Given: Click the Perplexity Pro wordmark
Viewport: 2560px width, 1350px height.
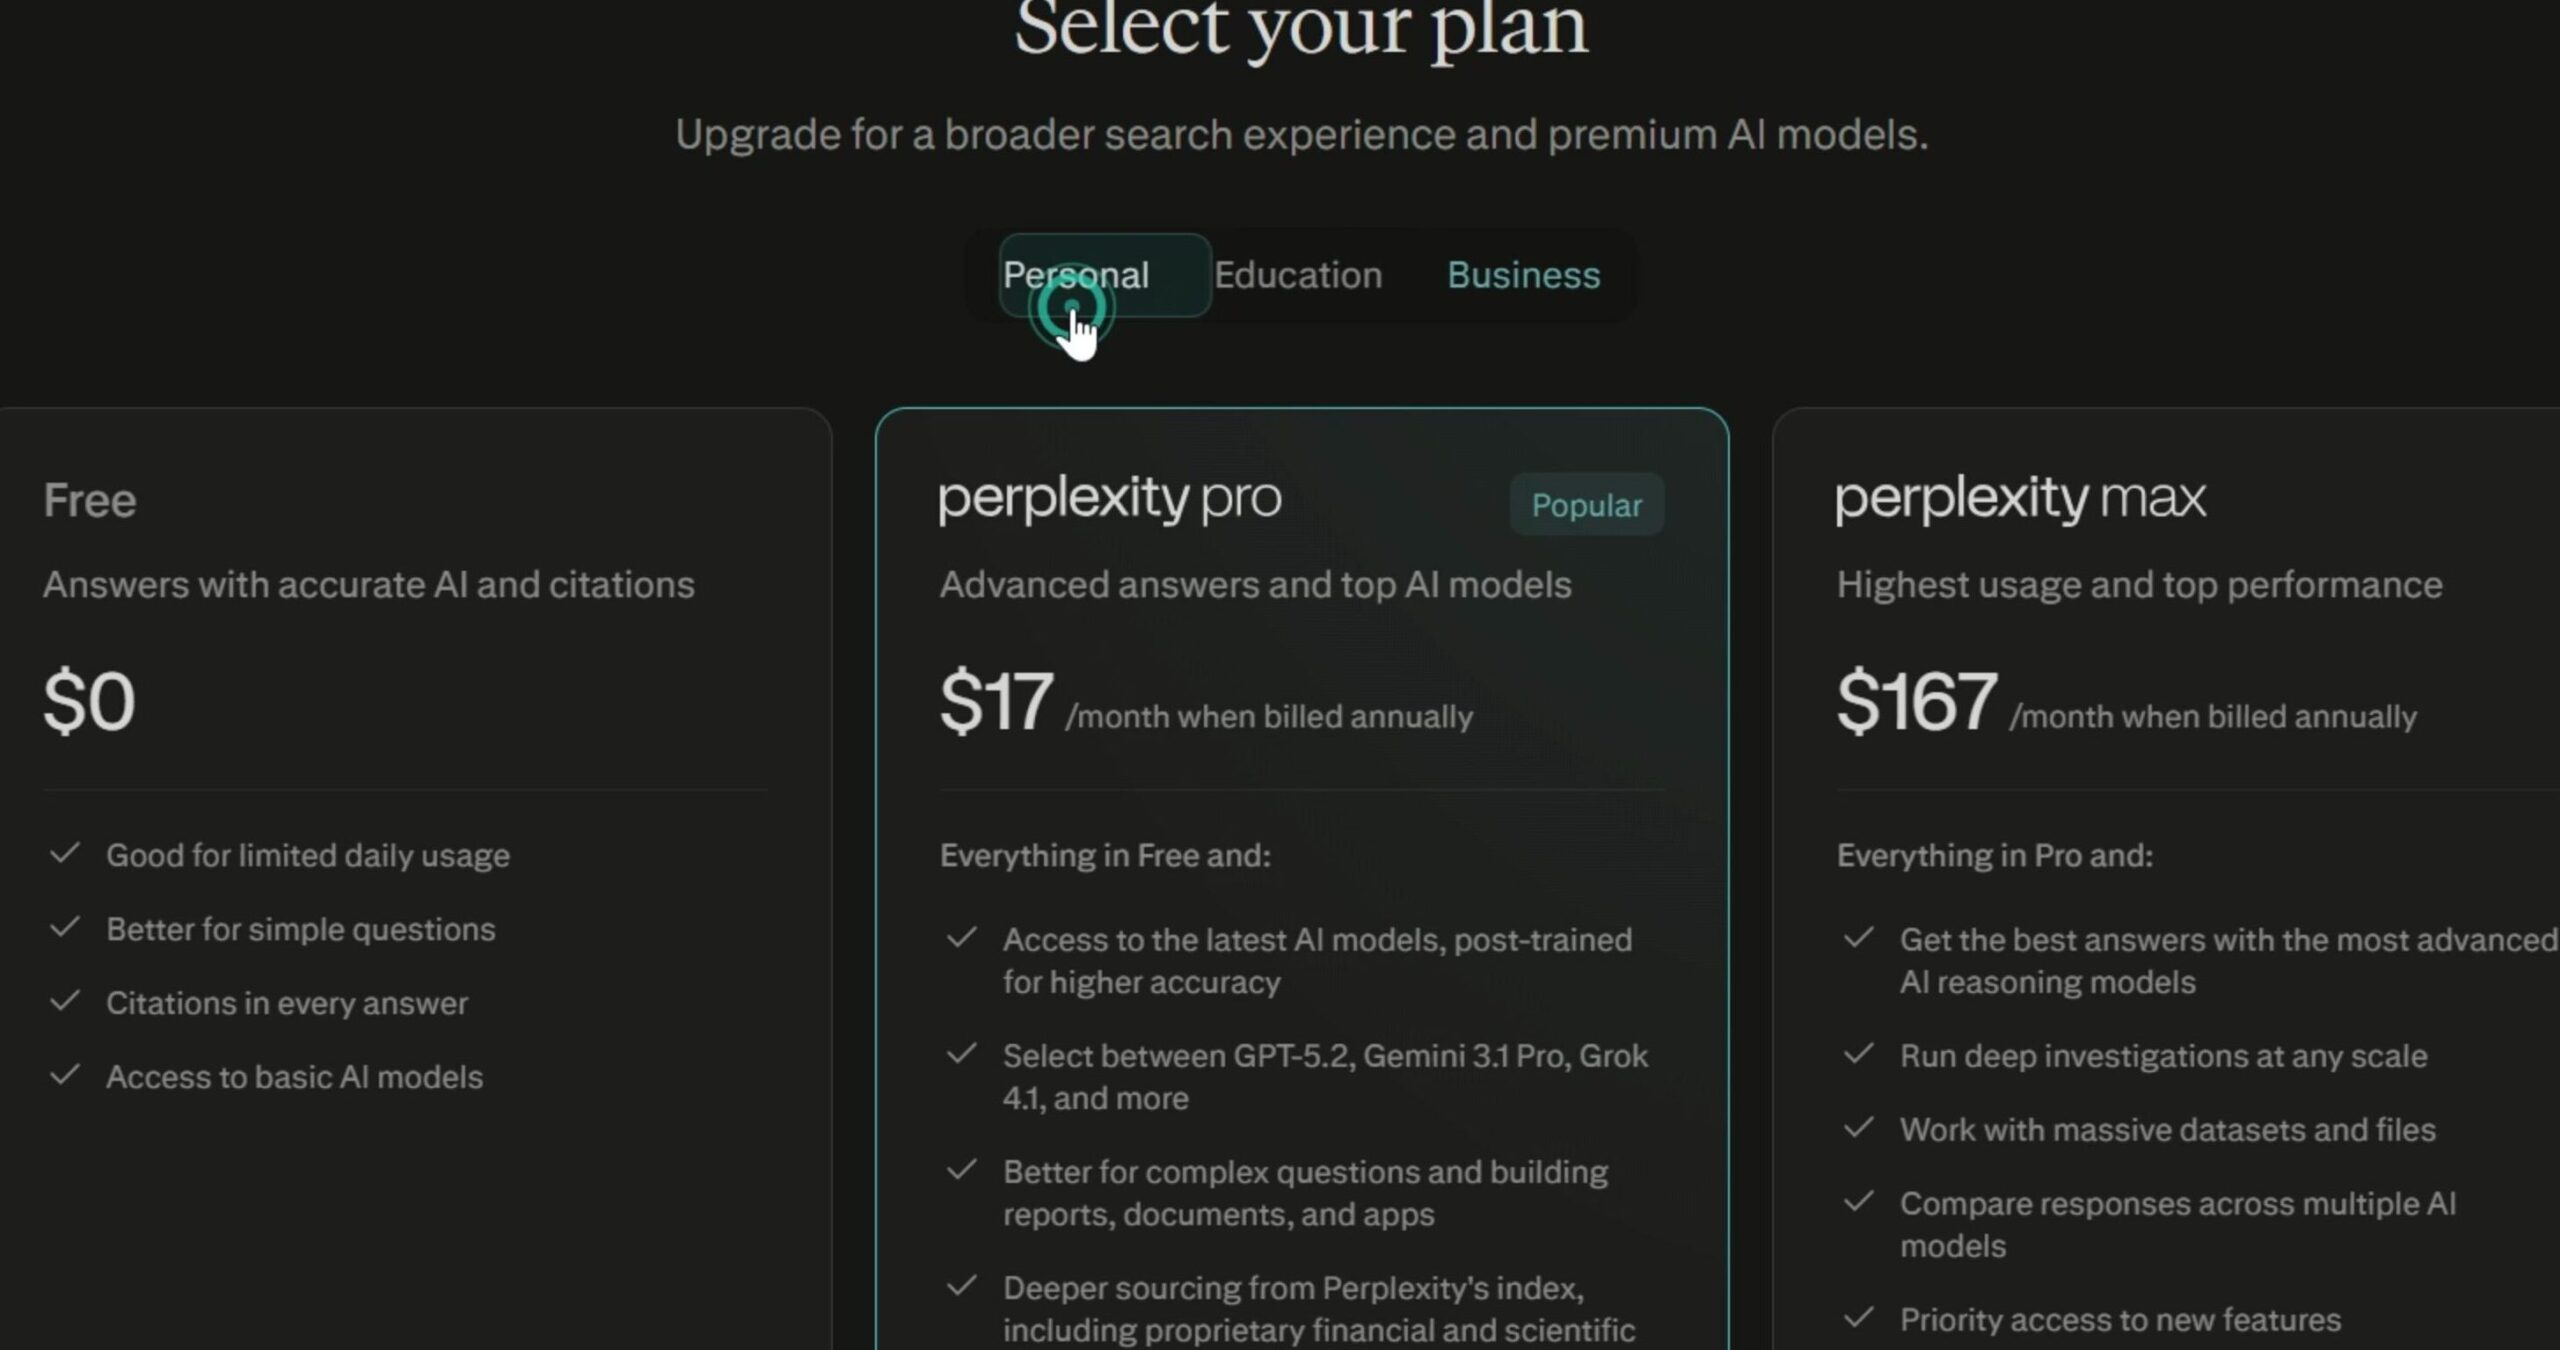Looking at the screenshot, I should click(x=1110, y=498).
